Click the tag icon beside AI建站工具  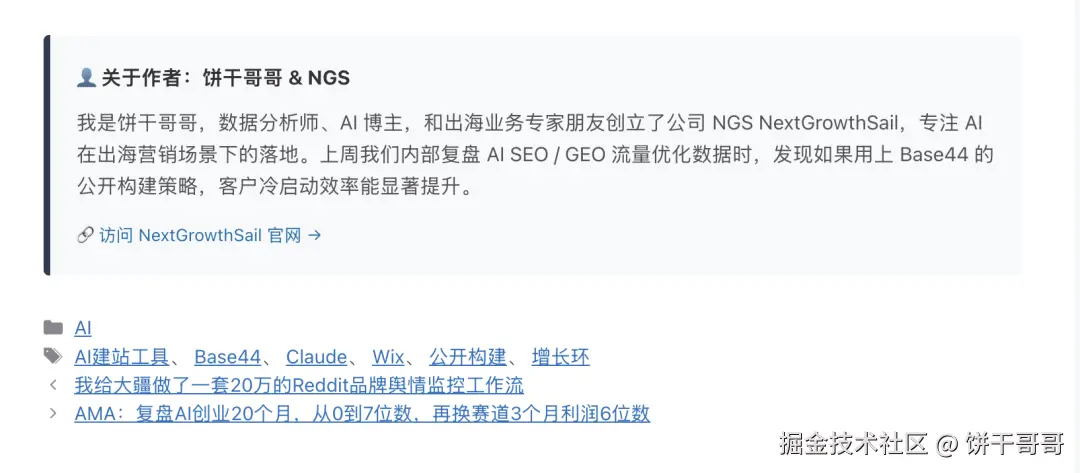pyautogui.click(x=54, y=357)
